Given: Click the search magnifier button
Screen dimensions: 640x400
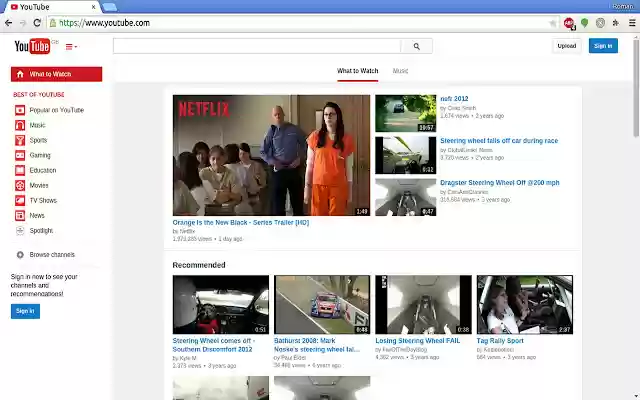Looking at the screenshot, I should pos(416,46).
